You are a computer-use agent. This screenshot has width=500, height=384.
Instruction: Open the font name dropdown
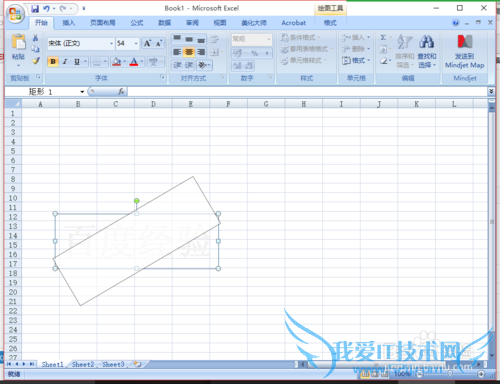pyautogui.click(x=111, y=44)
